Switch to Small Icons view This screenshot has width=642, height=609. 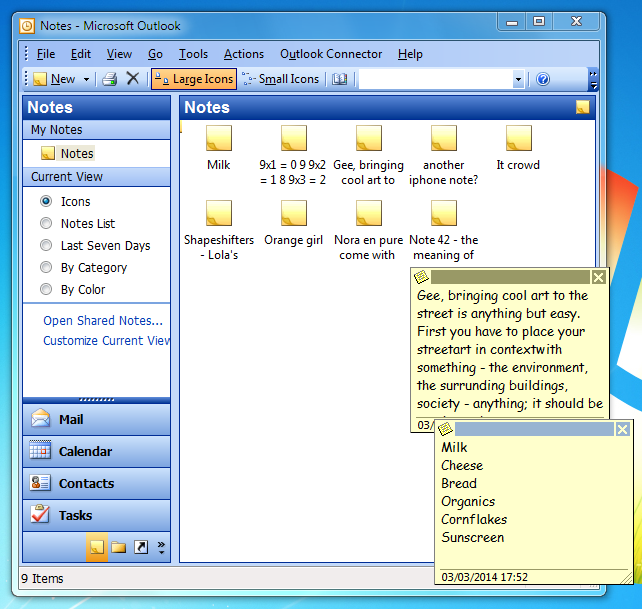click(281, 79)
